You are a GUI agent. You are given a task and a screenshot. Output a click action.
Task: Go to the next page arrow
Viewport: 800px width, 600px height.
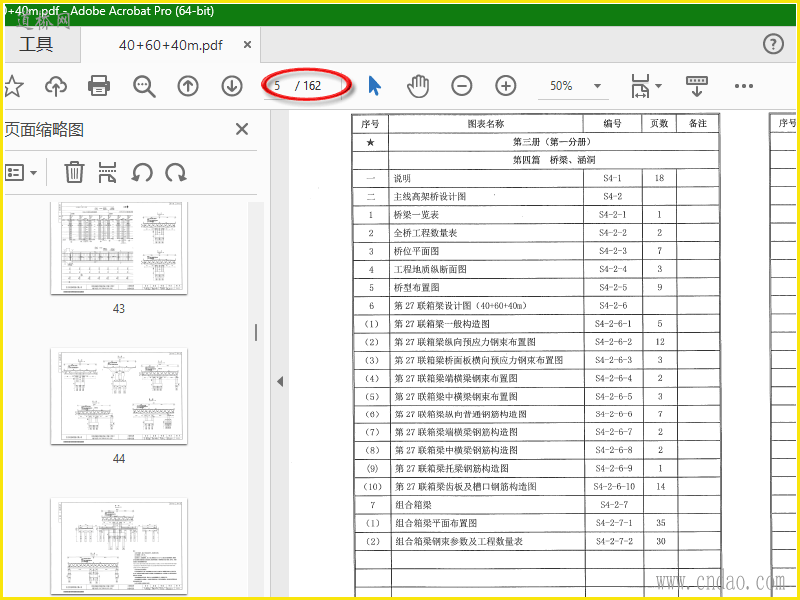(x=232, y=86)
